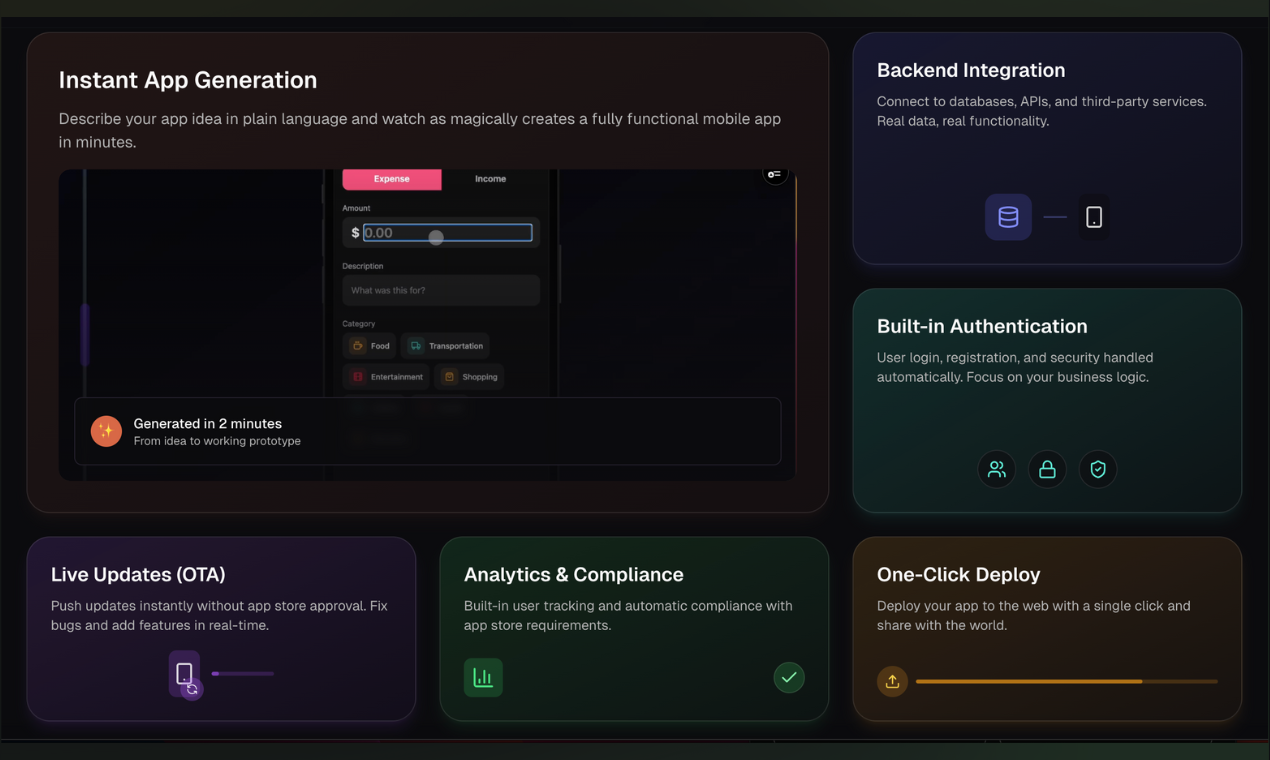Click the Live Updates purple progress bar
Viewport: 1270px width, 760px height.
pos(242,674)
